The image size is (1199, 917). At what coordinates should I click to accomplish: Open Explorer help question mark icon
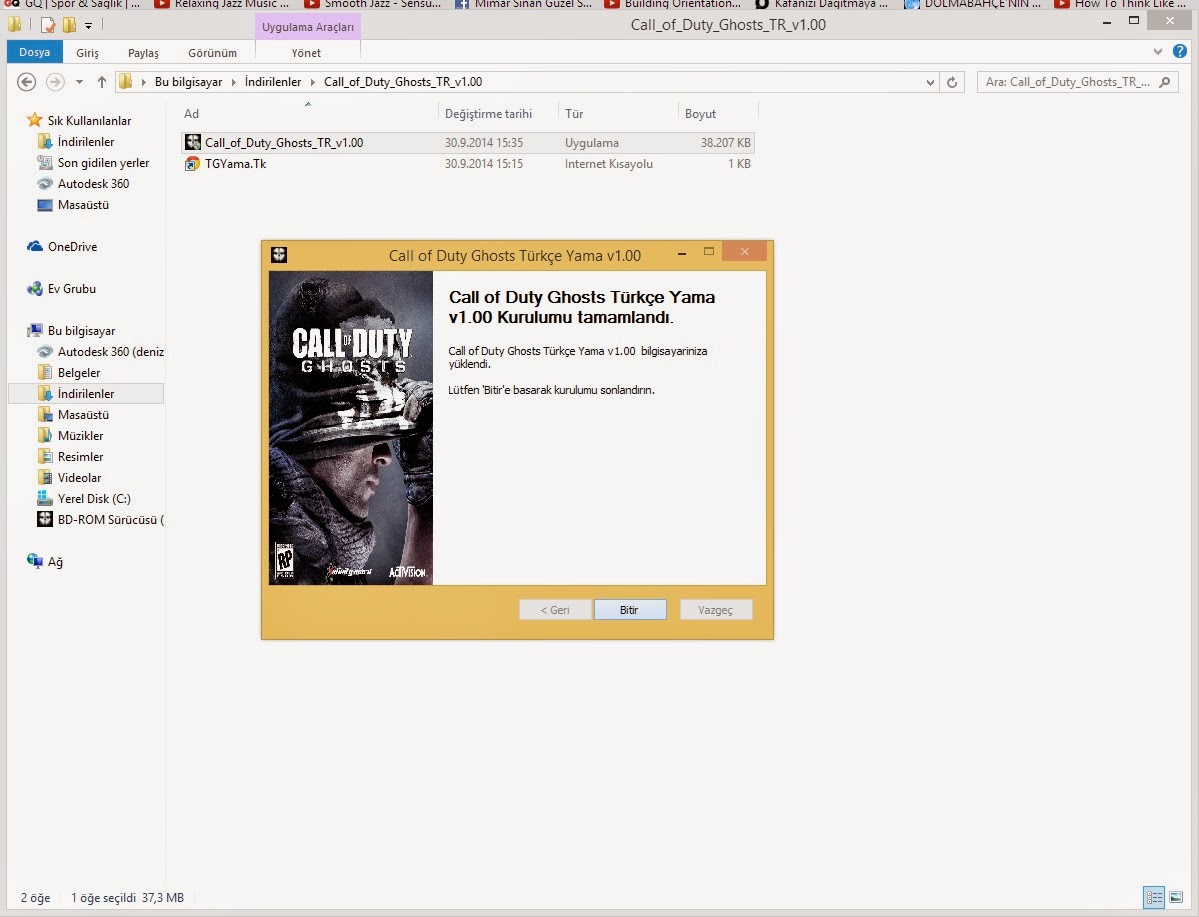coord(1180,52)
